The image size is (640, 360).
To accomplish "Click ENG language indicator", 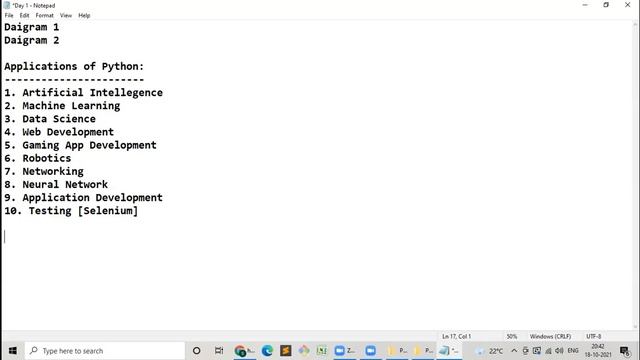I will point(573,351).
